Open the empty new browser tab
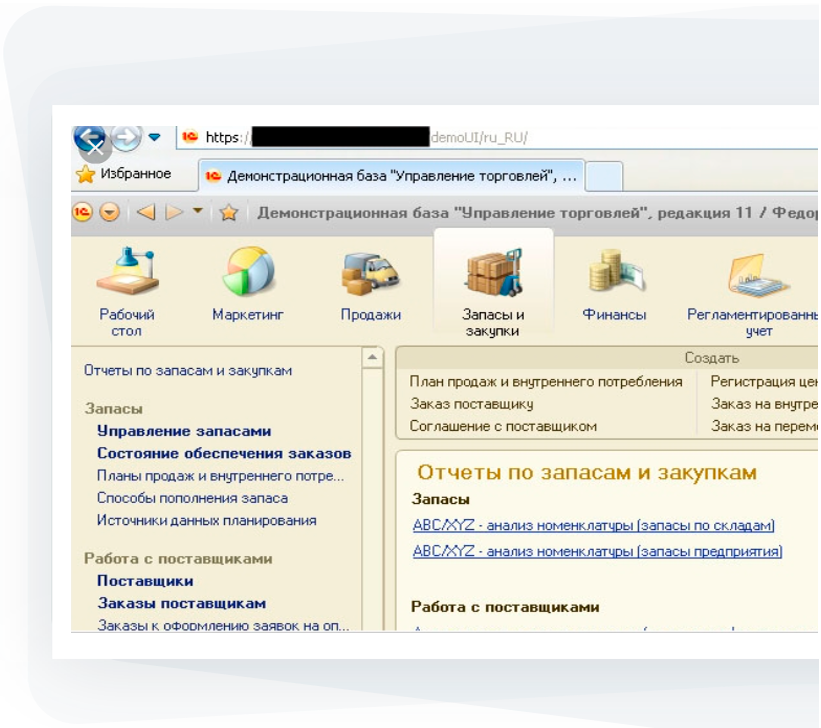821x728 pixels. (x=603, y=176)
